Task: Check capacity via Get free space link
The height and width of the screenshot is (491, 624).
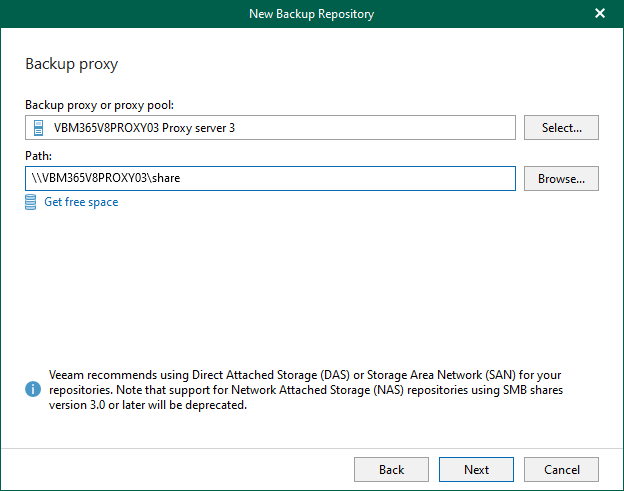Action: click(x=81, y=202)
